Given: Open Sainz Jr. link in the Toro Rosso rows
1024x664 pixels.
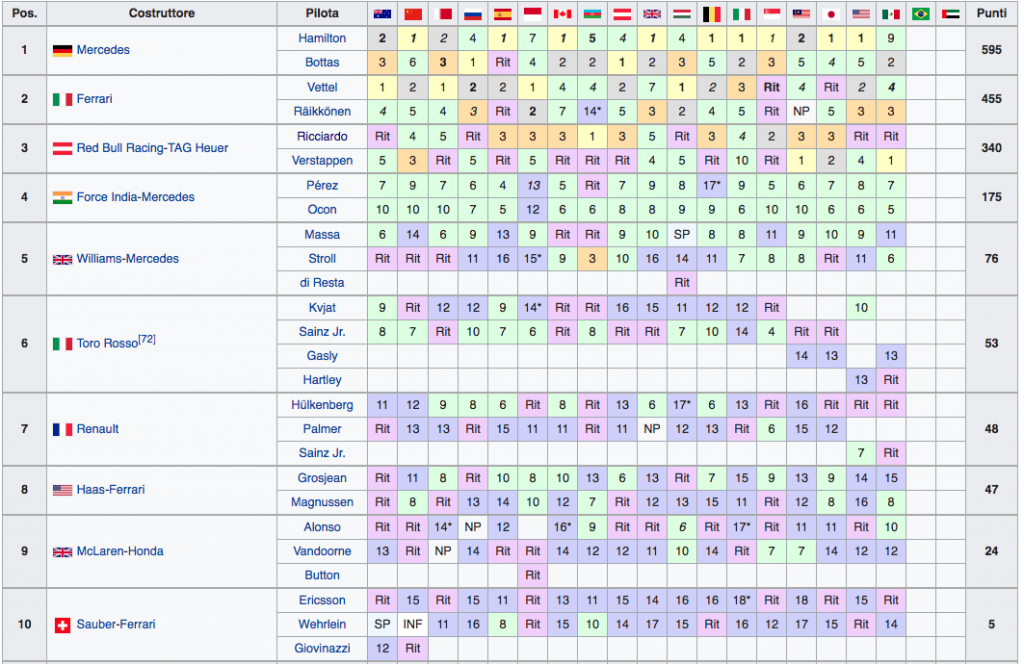Looking at the screenshot, I should pos(322,331).
